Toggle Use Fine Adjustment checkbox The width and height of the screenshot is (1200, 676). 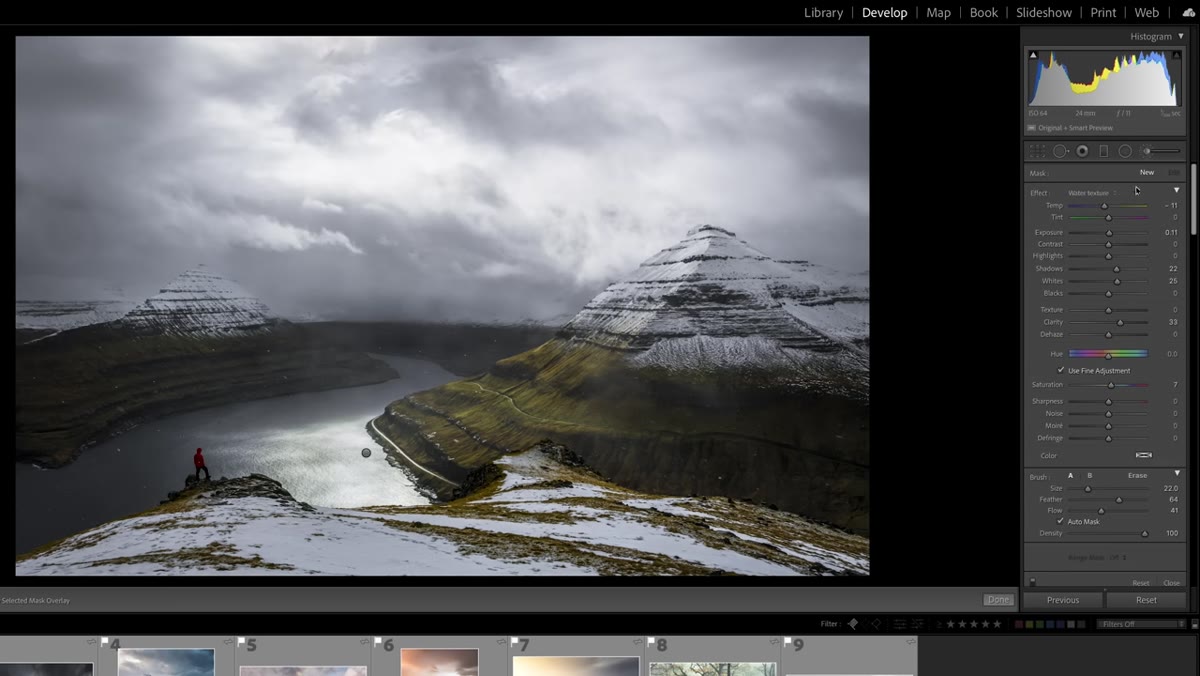coord(1061,370)
